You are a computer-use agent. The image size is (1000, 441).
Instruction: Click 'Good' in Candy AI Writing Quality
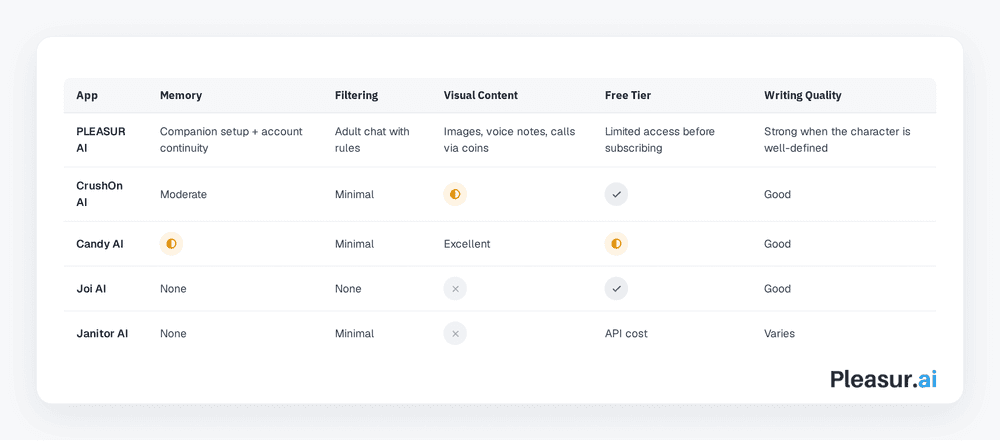(777, 244)
